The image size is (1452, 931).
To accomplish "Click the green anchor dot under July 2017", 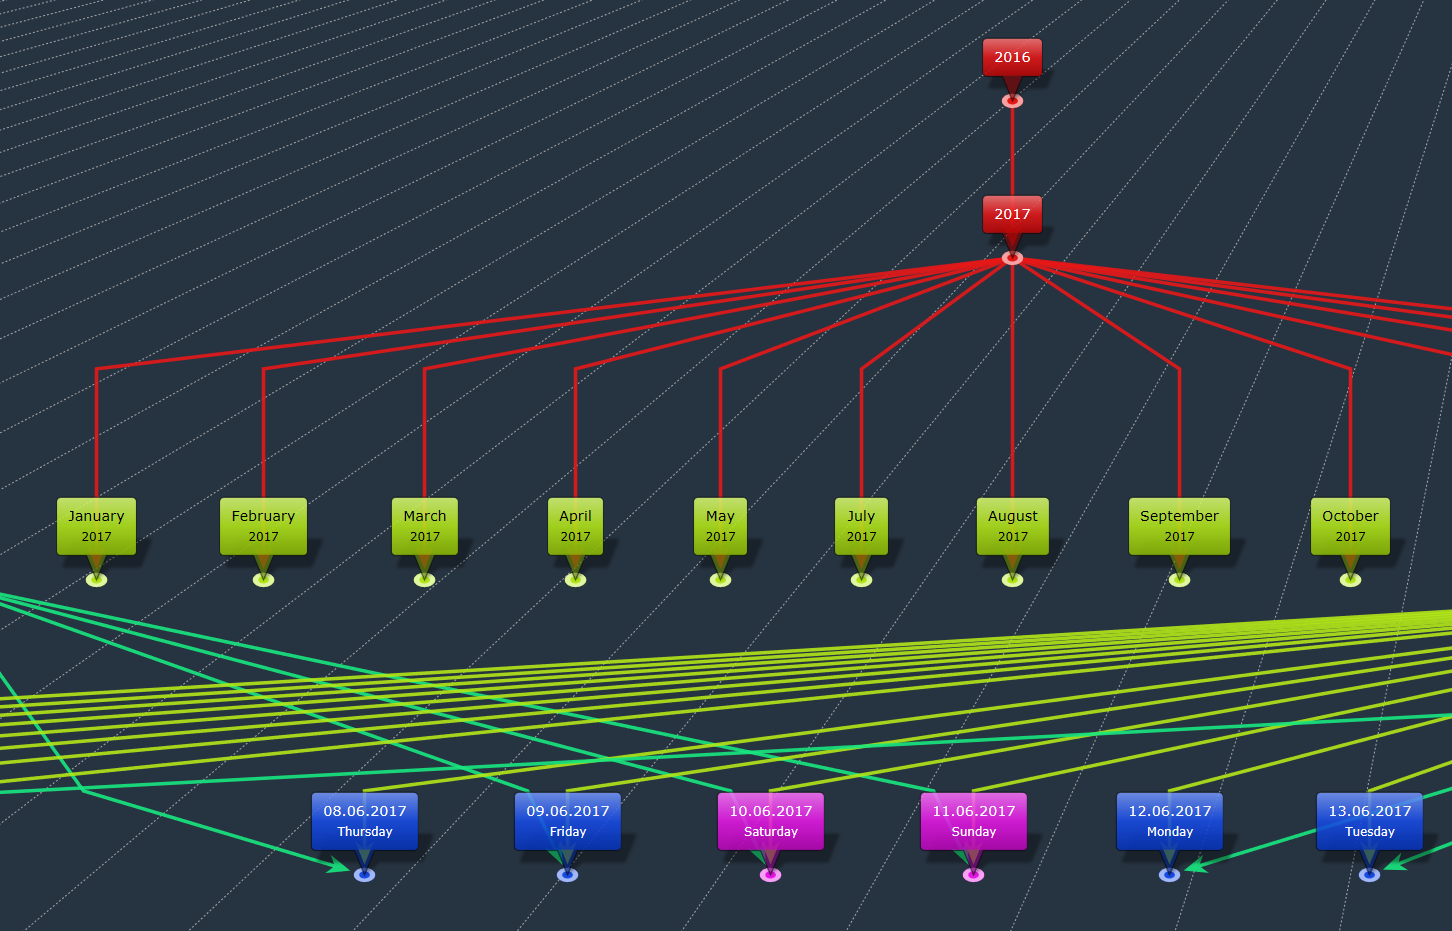I will (x=861, y=580).
